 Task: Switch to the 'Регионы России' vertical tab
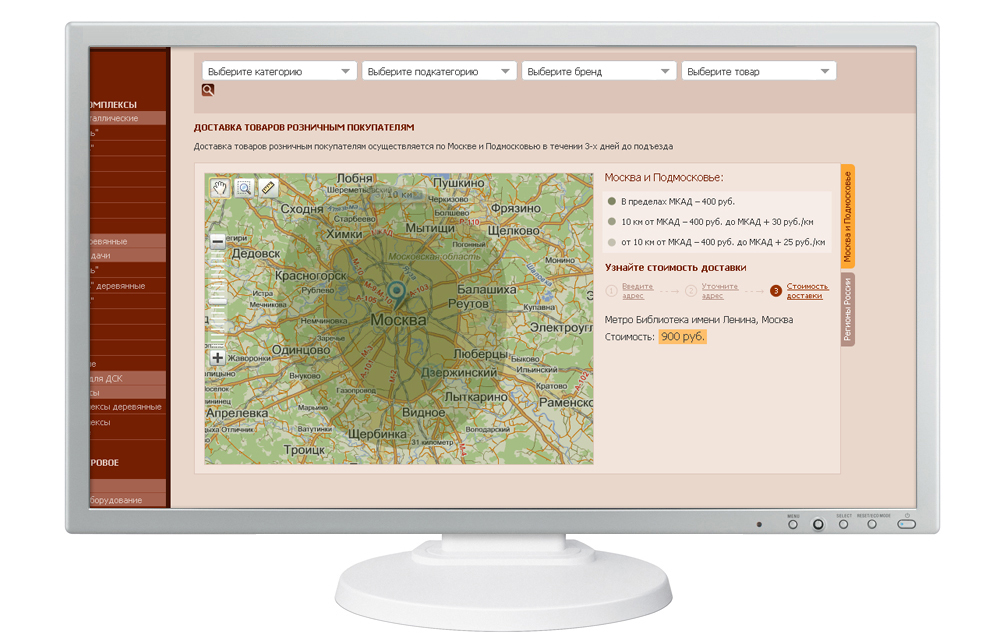point(848,309)
